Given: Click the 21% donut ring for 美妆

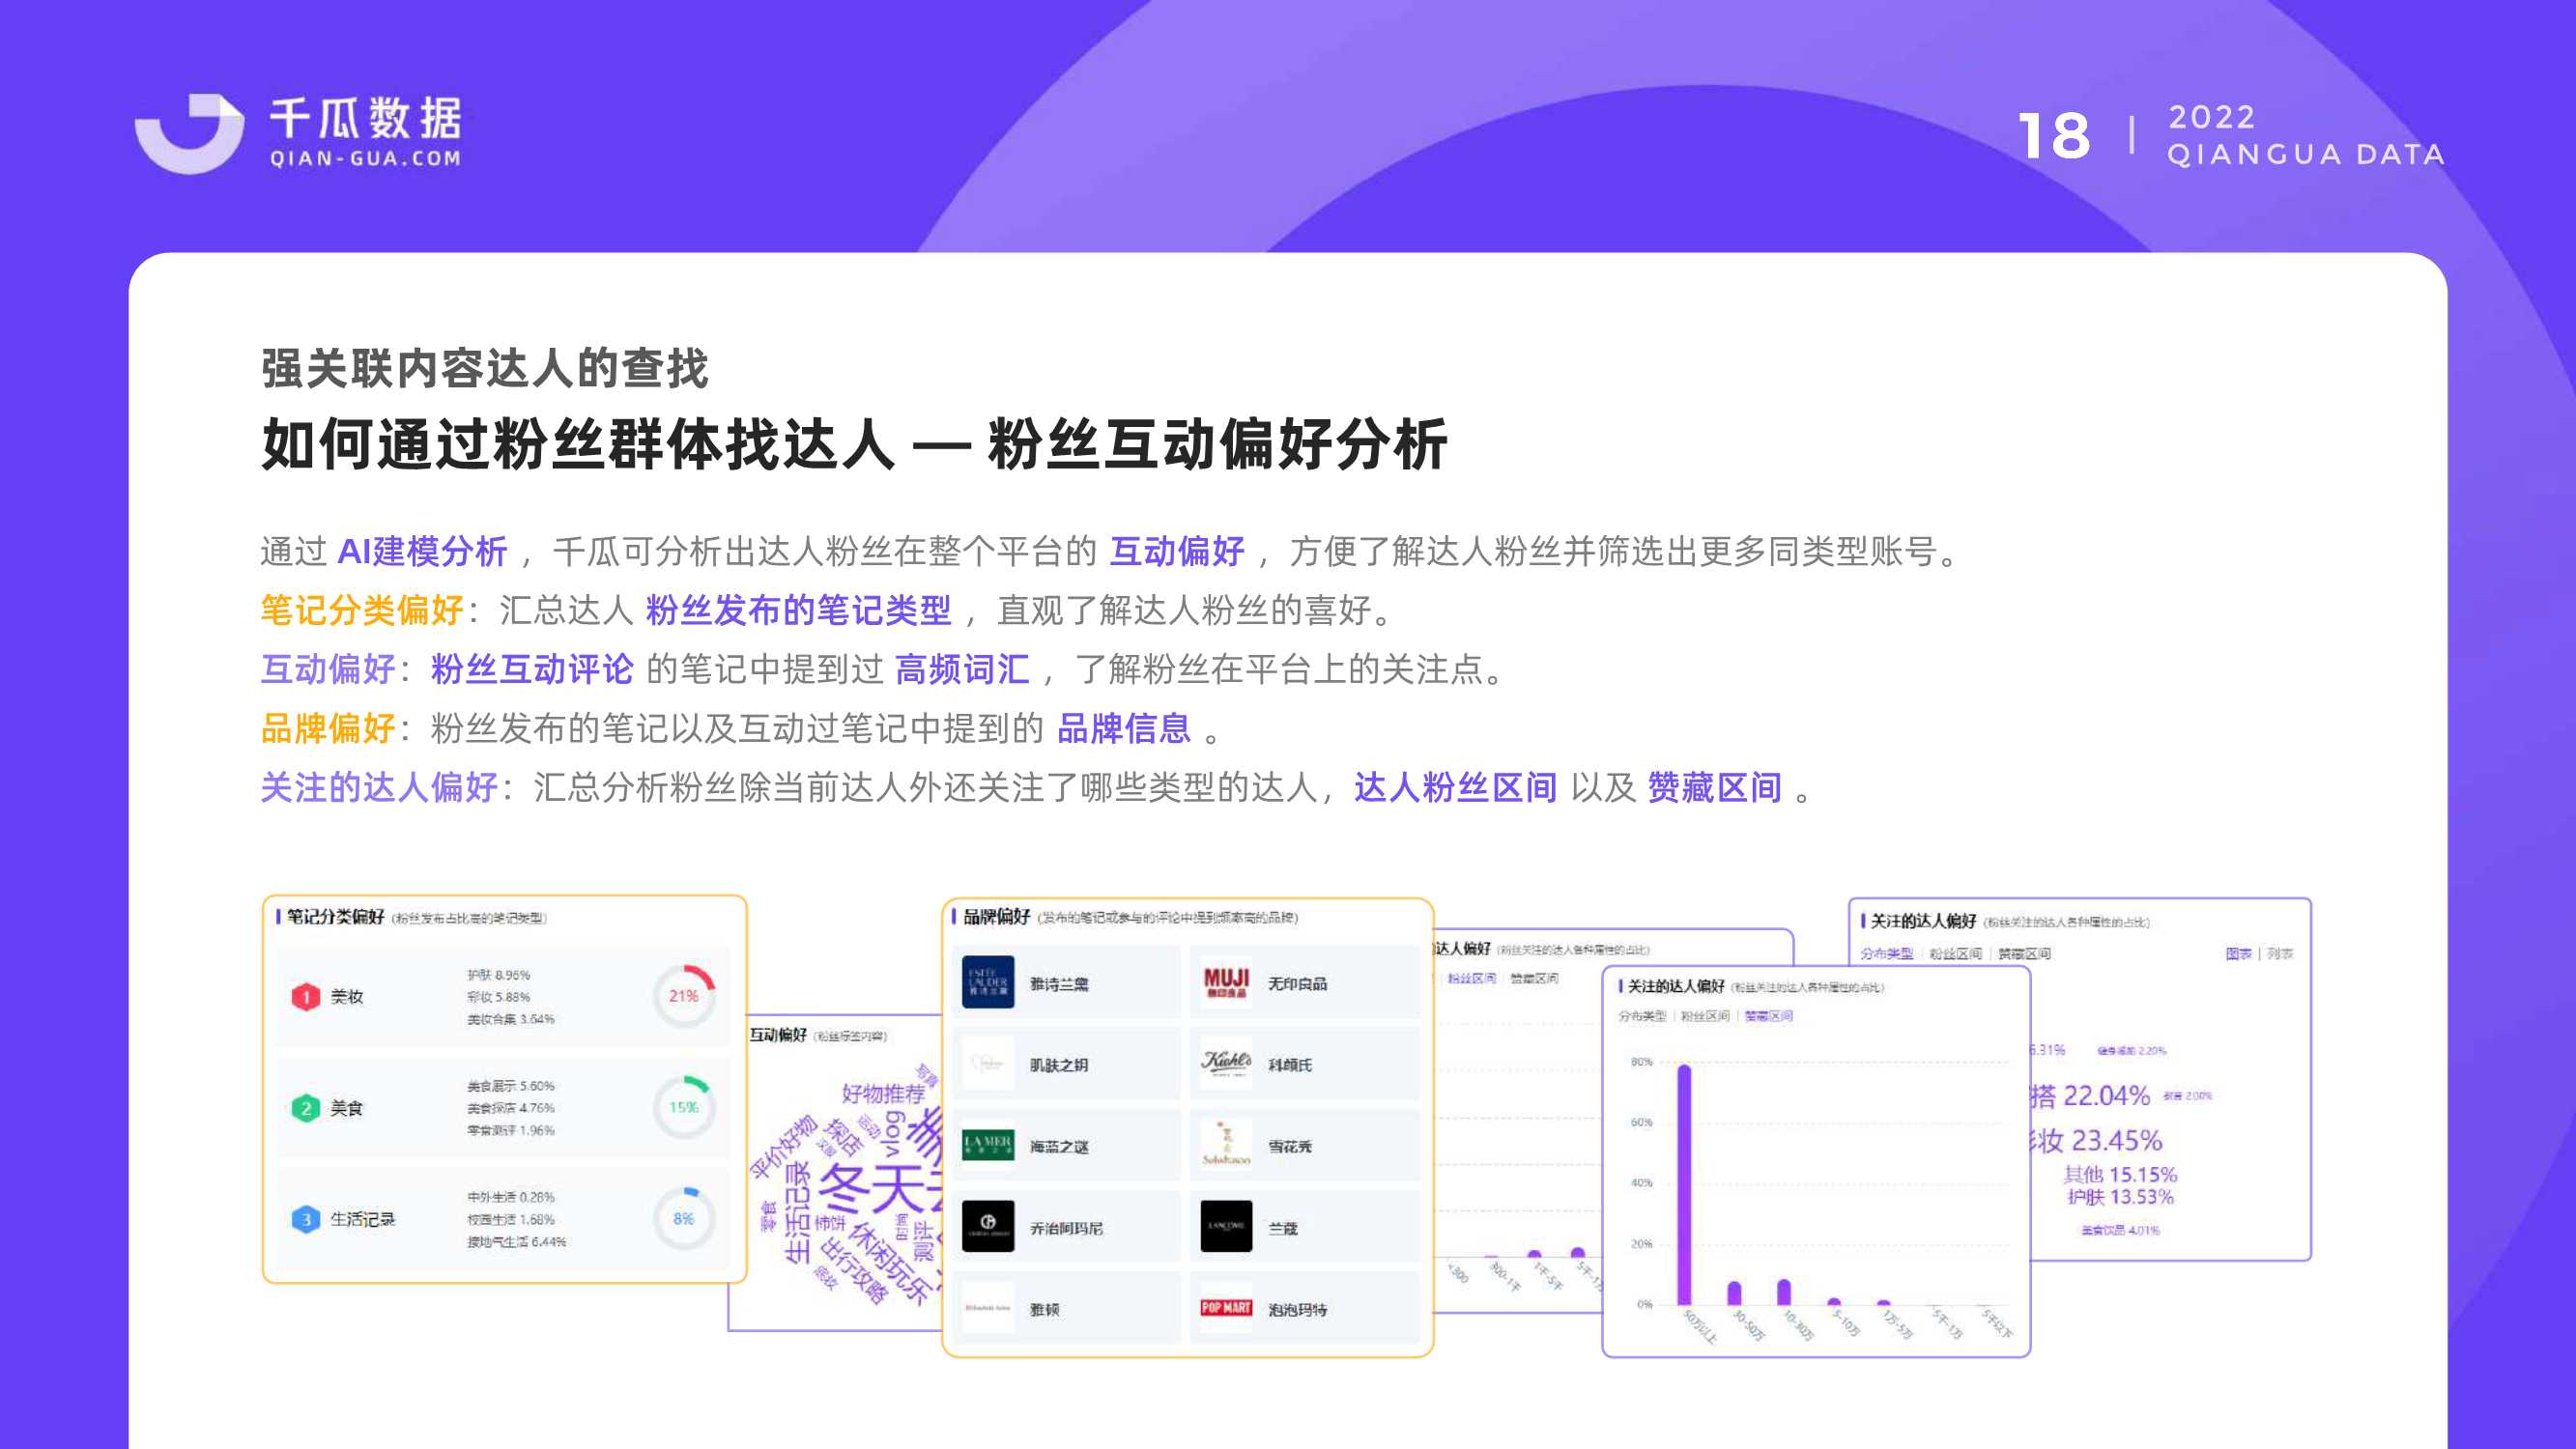Looking at the screenshot, I should (x=684, y=996).
